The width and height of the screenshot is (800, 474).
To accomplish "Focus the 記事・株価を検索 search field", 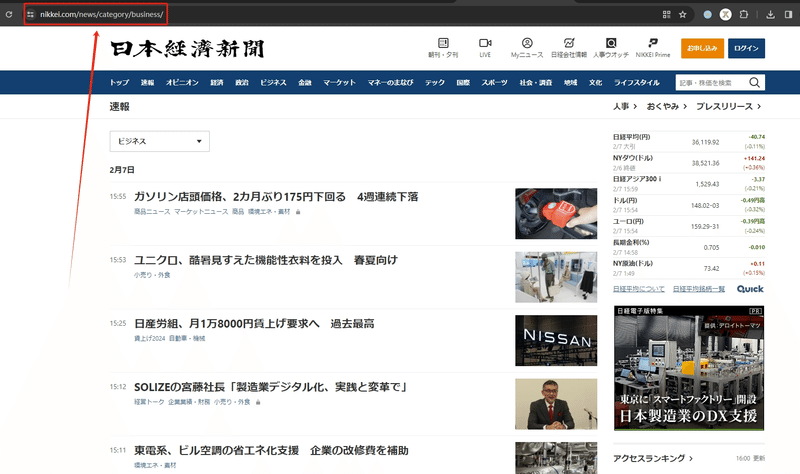I will click(x=712, y=82).
